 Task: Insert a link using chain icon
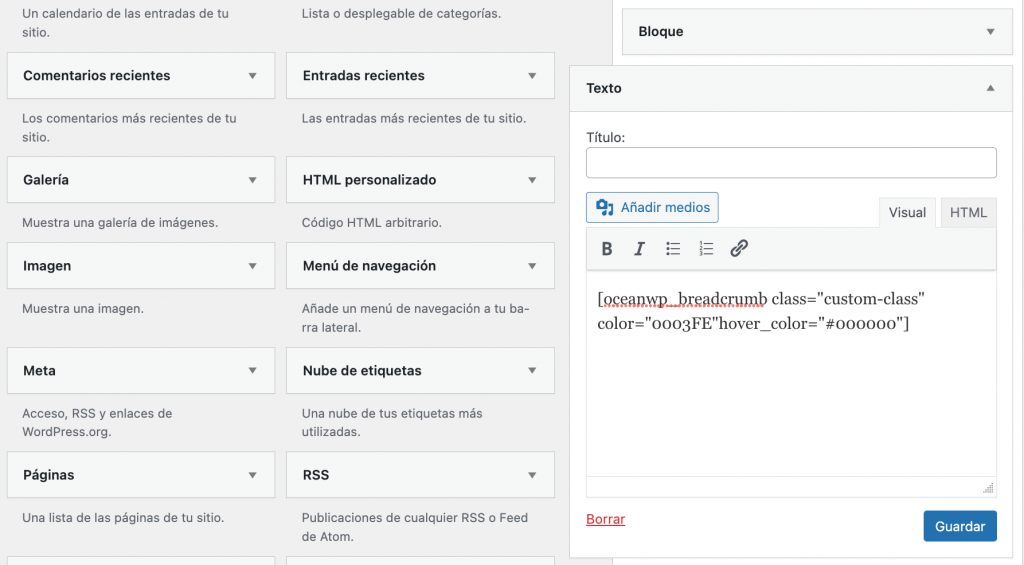[739, 249]
